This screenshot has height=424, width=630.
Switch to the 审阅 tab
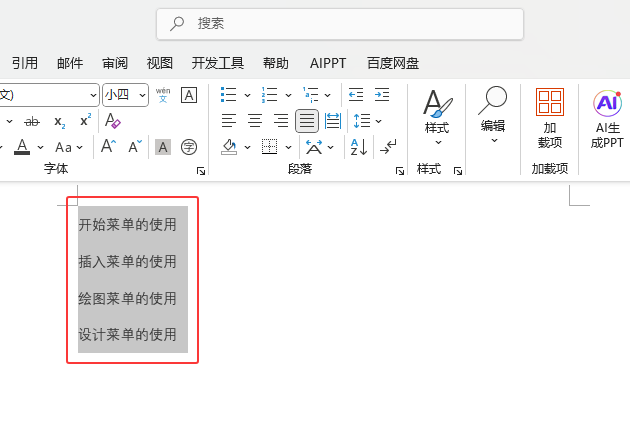tap(115, 63)
